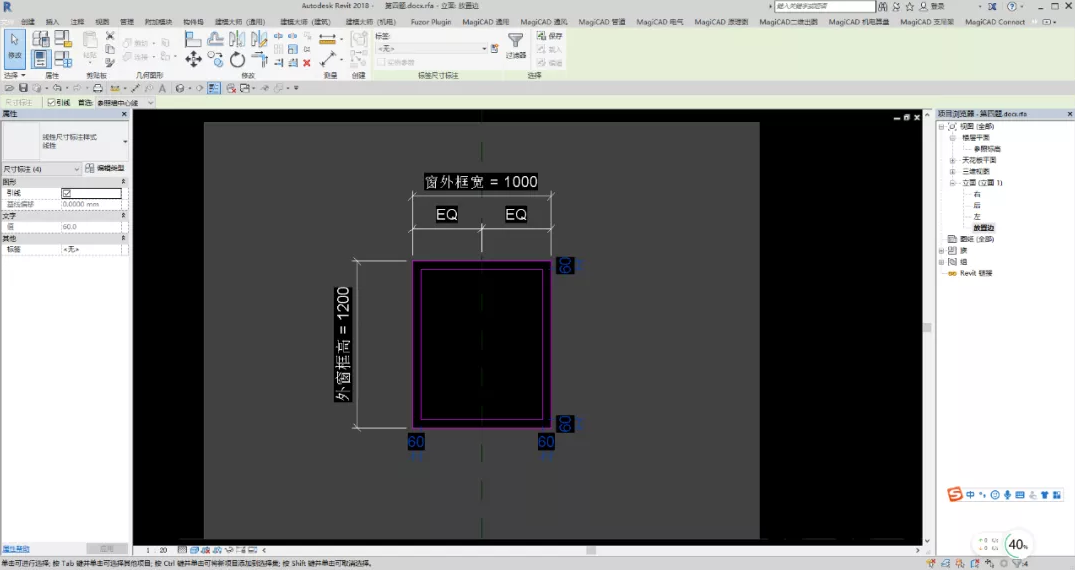The image size is (1075, 570).
Task: Expand the 三维视图 node in project browser
Action: coord(952,171)
